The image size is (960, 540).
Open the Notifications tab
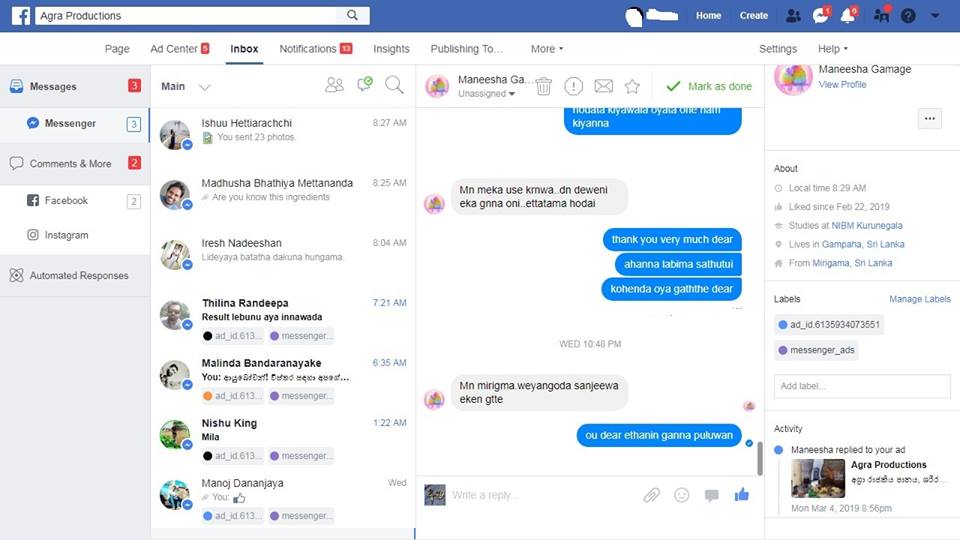pos(315,49)
